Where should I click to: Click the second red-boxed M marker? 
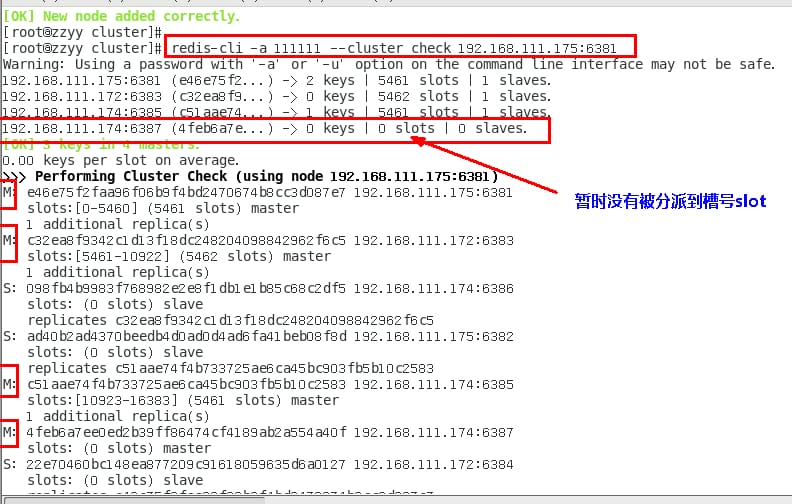click(9, 241)
